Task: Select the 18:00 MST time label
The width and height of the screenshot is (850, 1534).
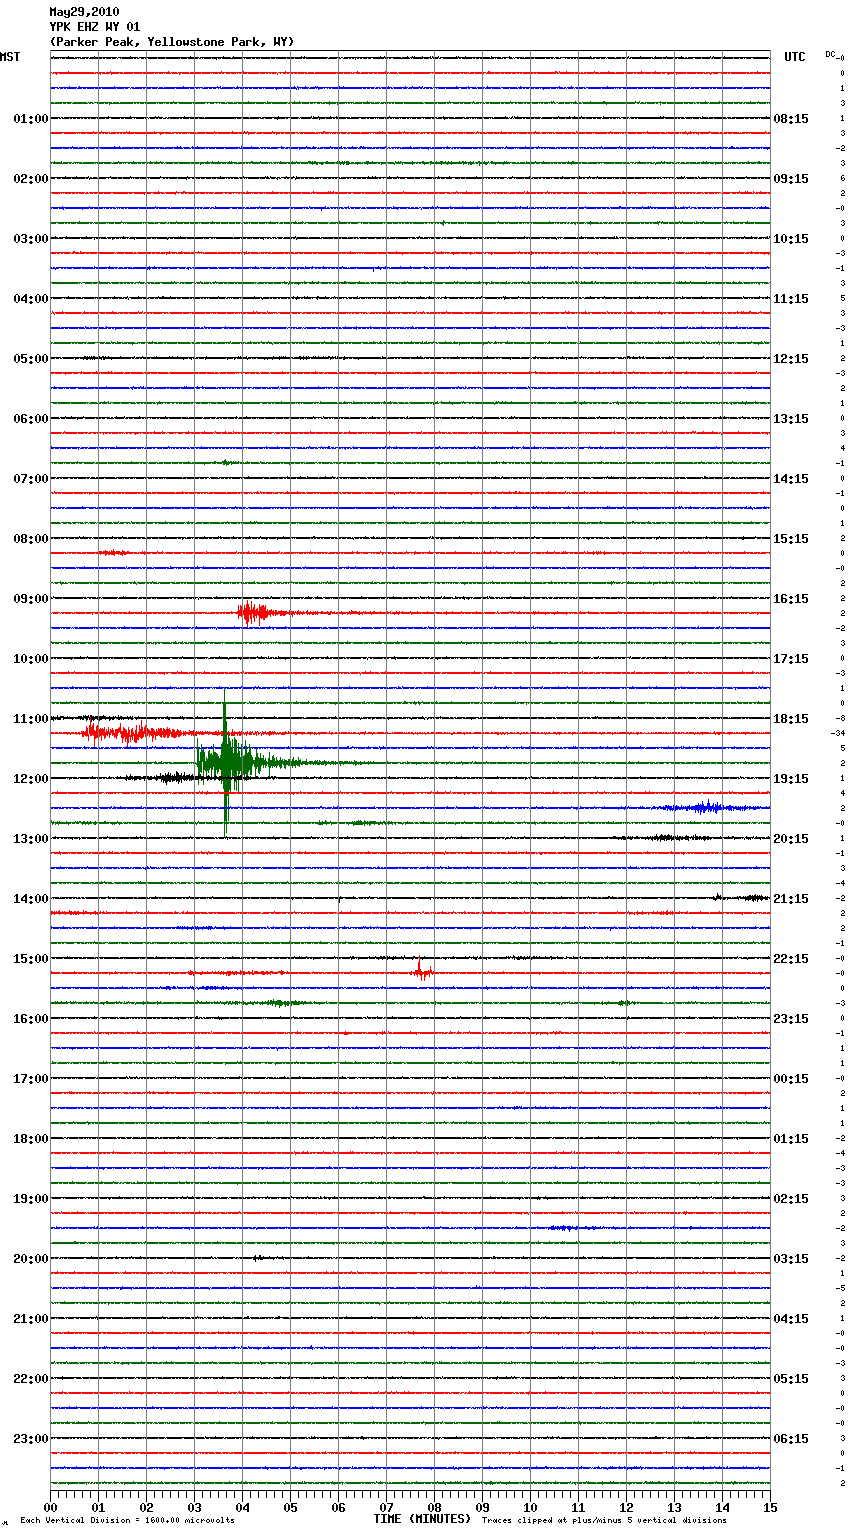Action: [x=30, y=1139]
